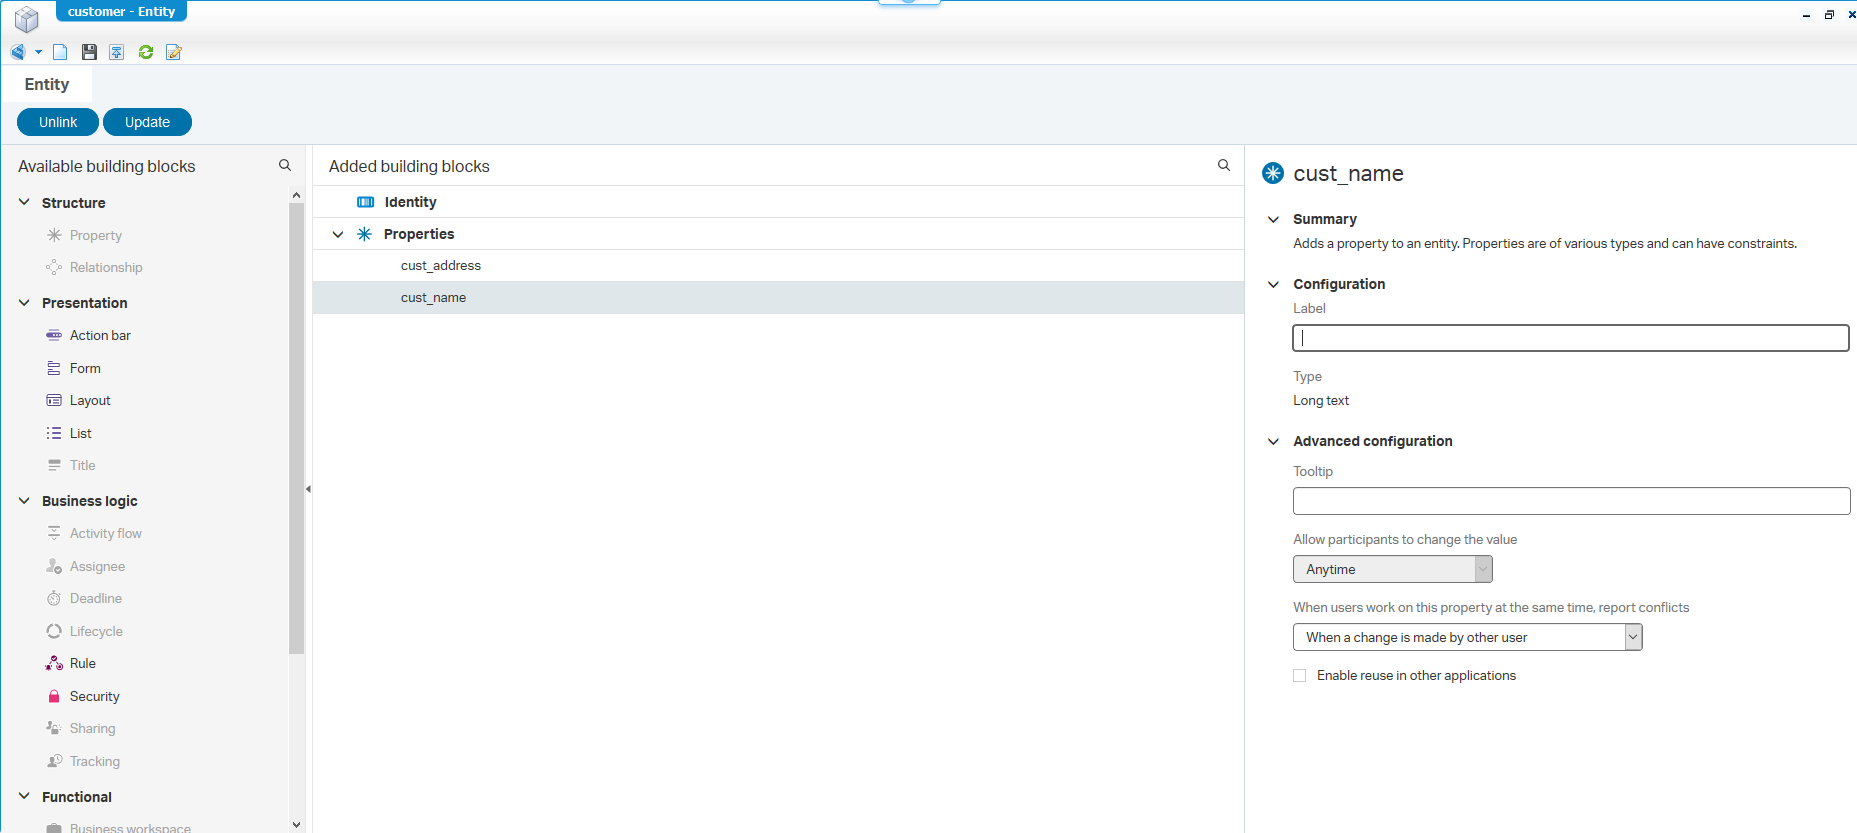
Task: Collapse the Advanced configuration section chevron
Action: coord(1273,441)
